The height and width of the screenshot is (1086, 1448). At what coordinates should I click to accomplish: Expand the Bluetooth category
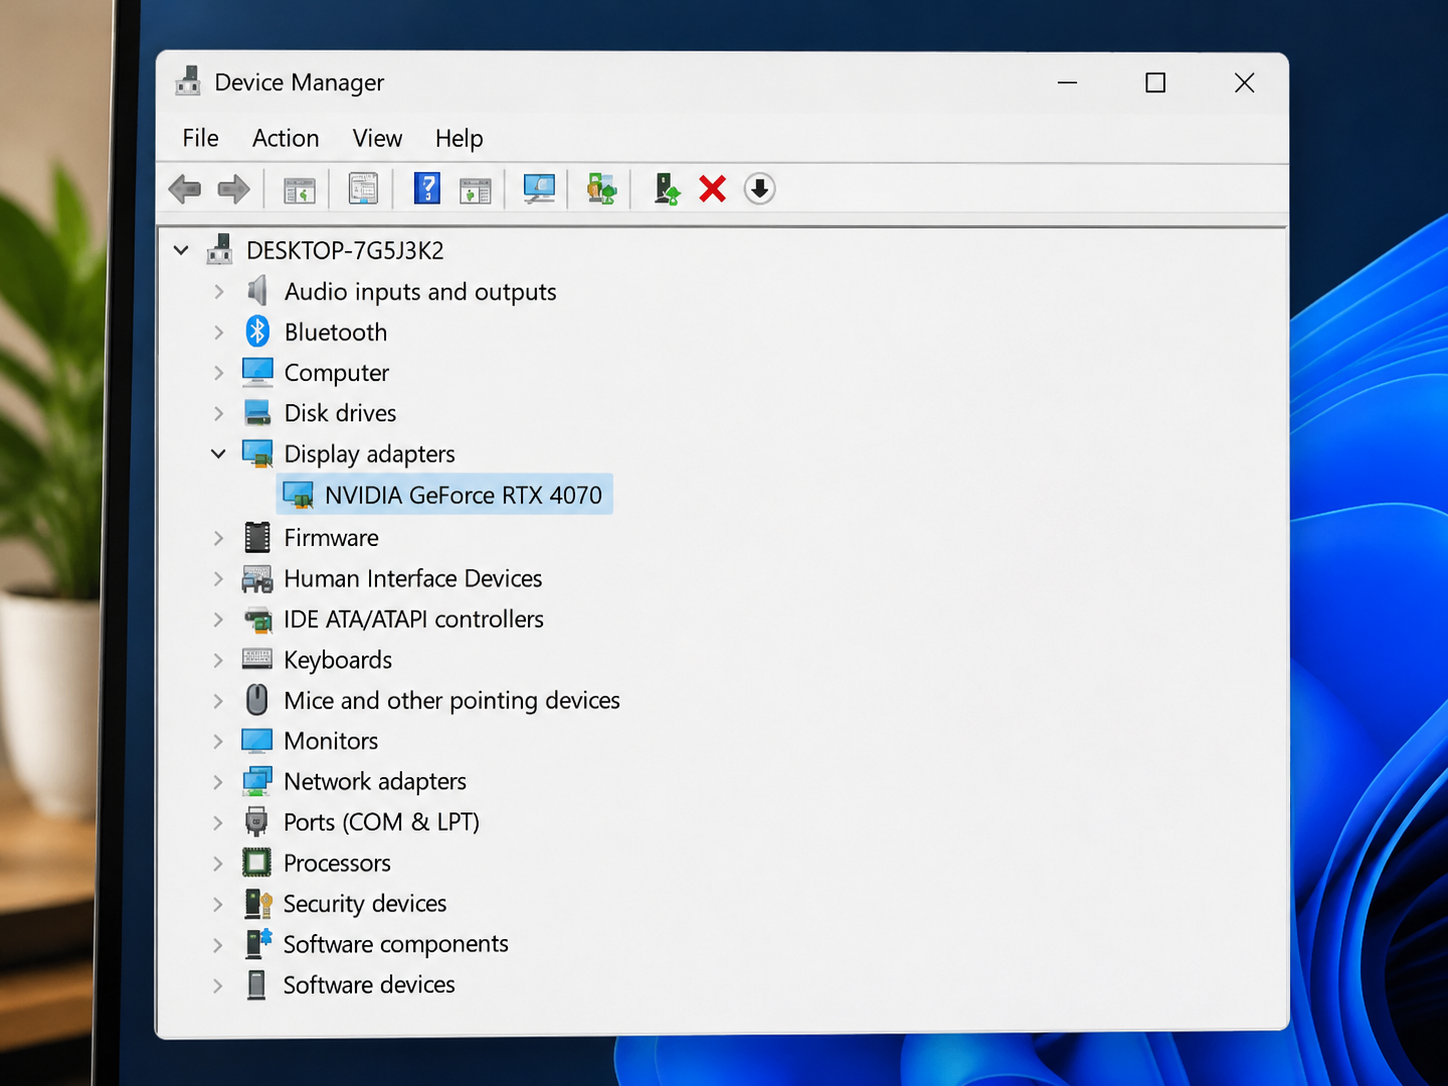(219, 332)
